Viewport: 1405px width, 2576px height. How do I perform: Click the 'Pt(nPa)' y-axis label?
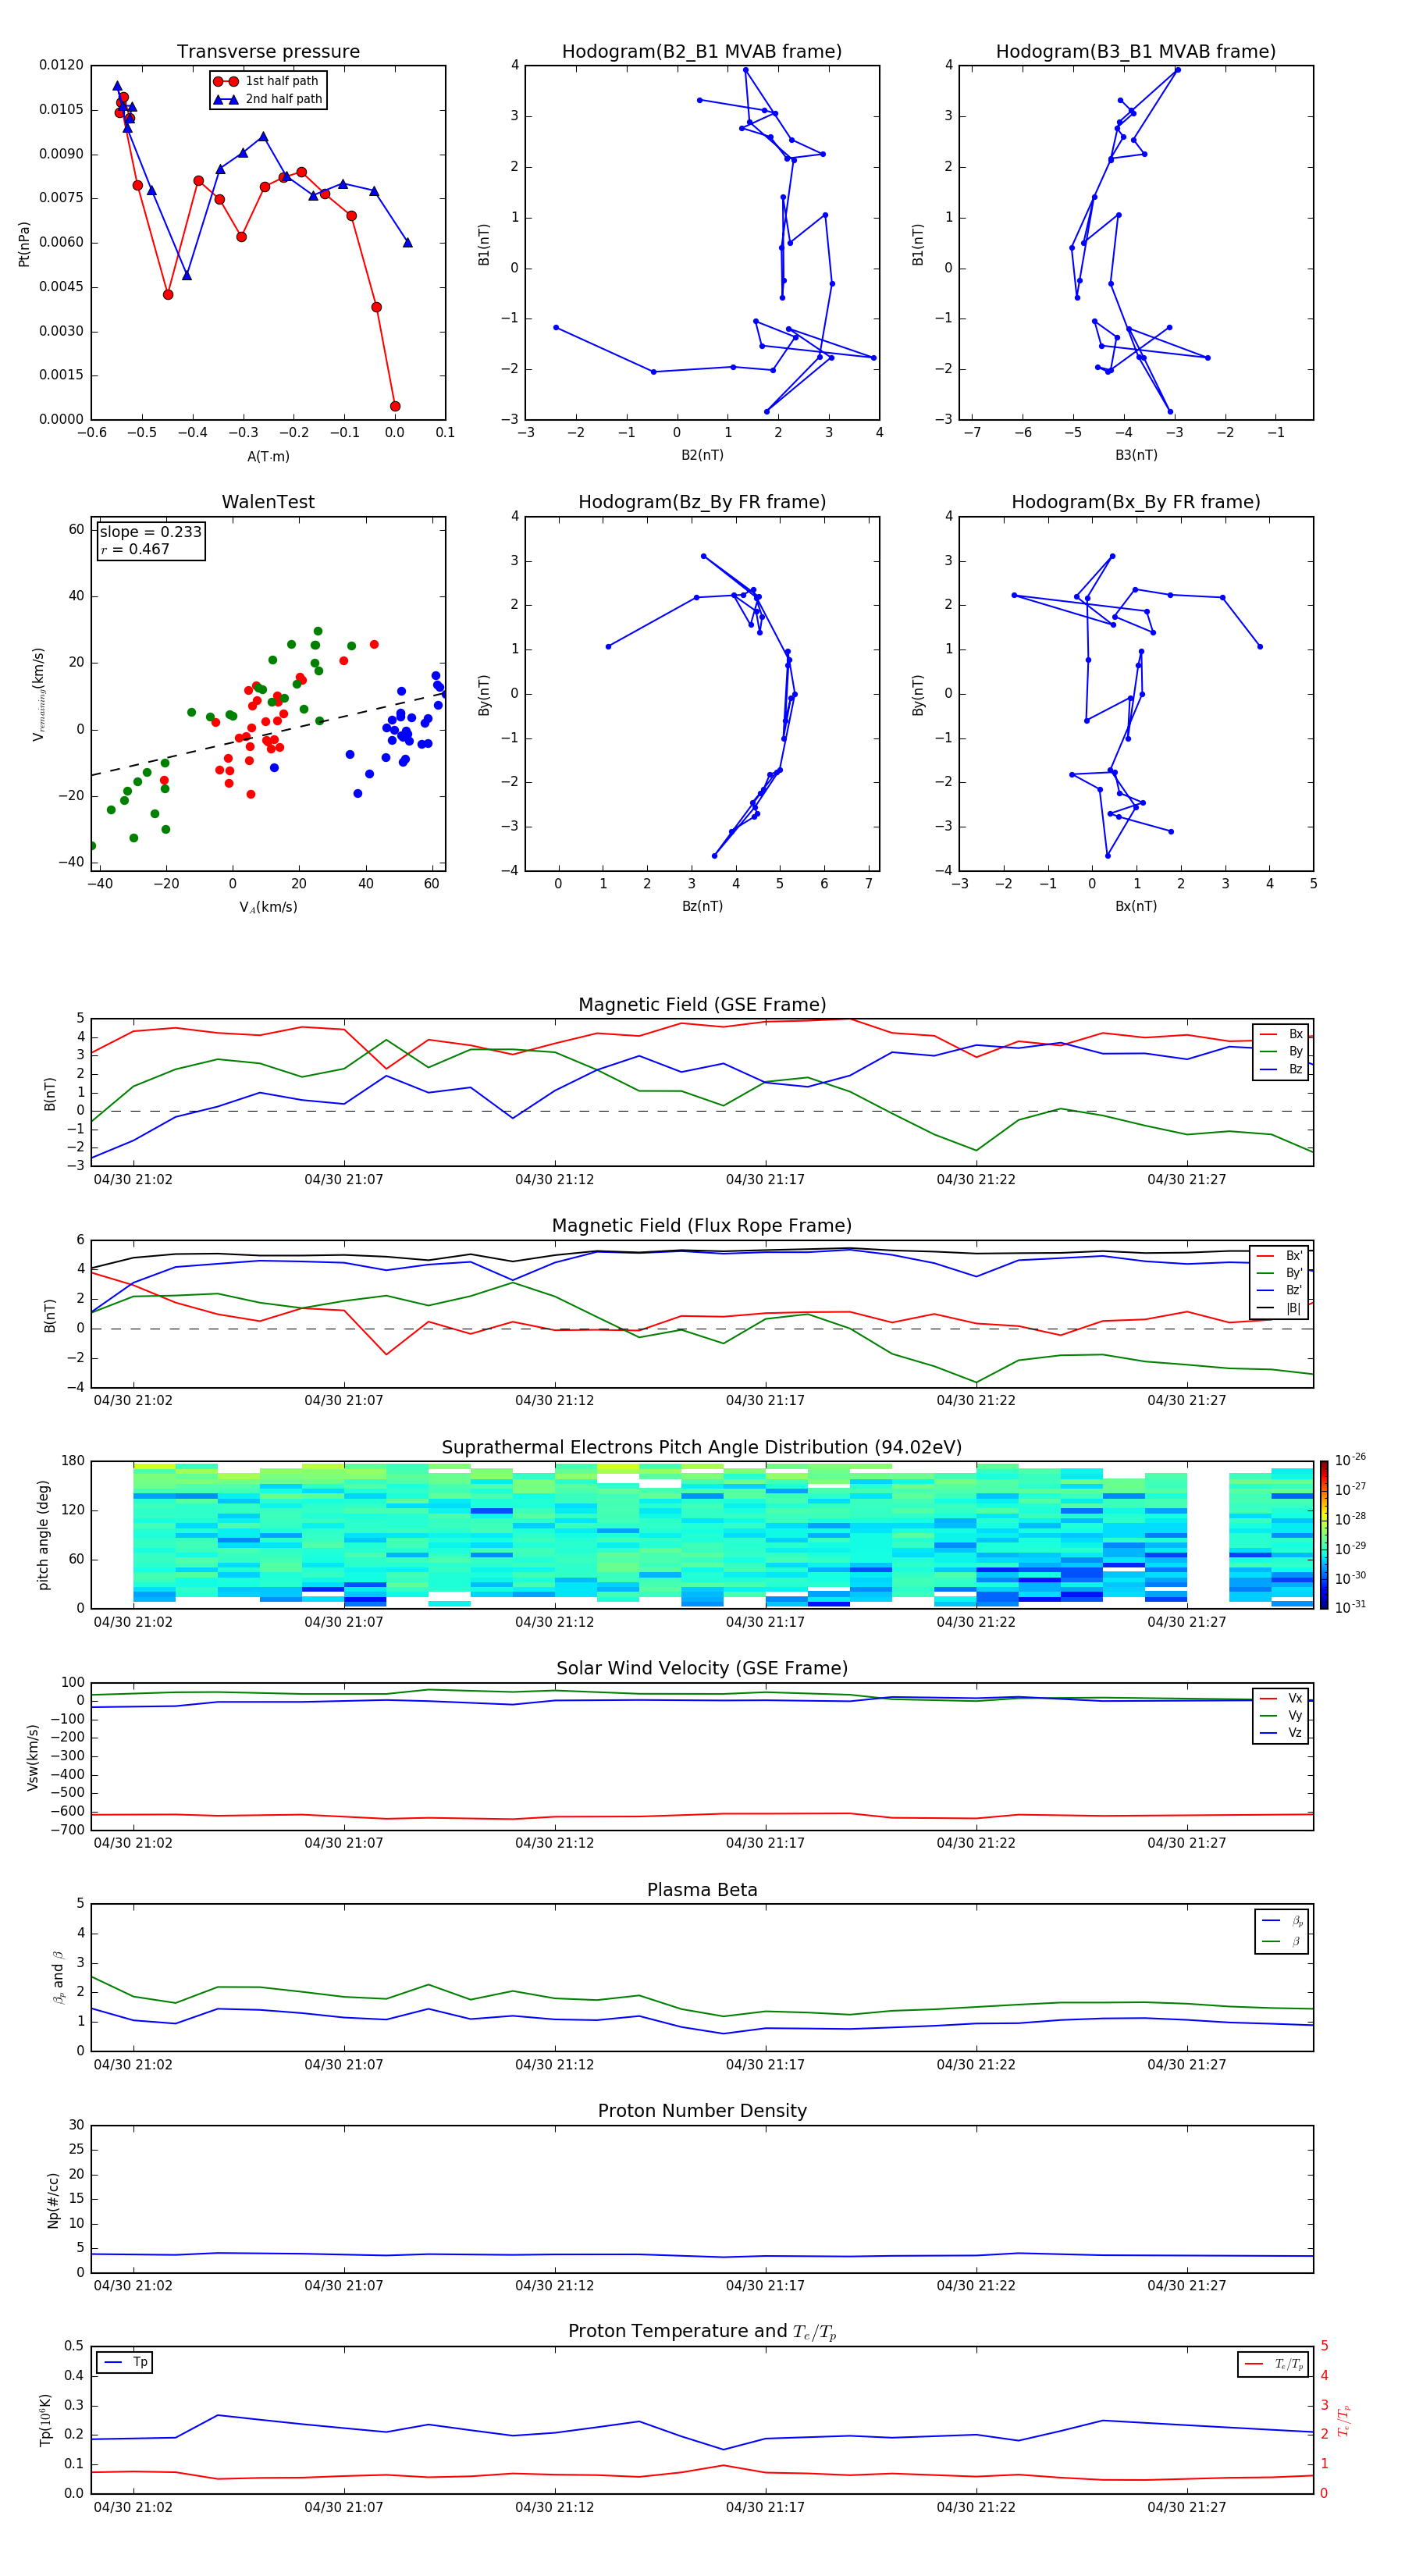[x=24, y=243]
